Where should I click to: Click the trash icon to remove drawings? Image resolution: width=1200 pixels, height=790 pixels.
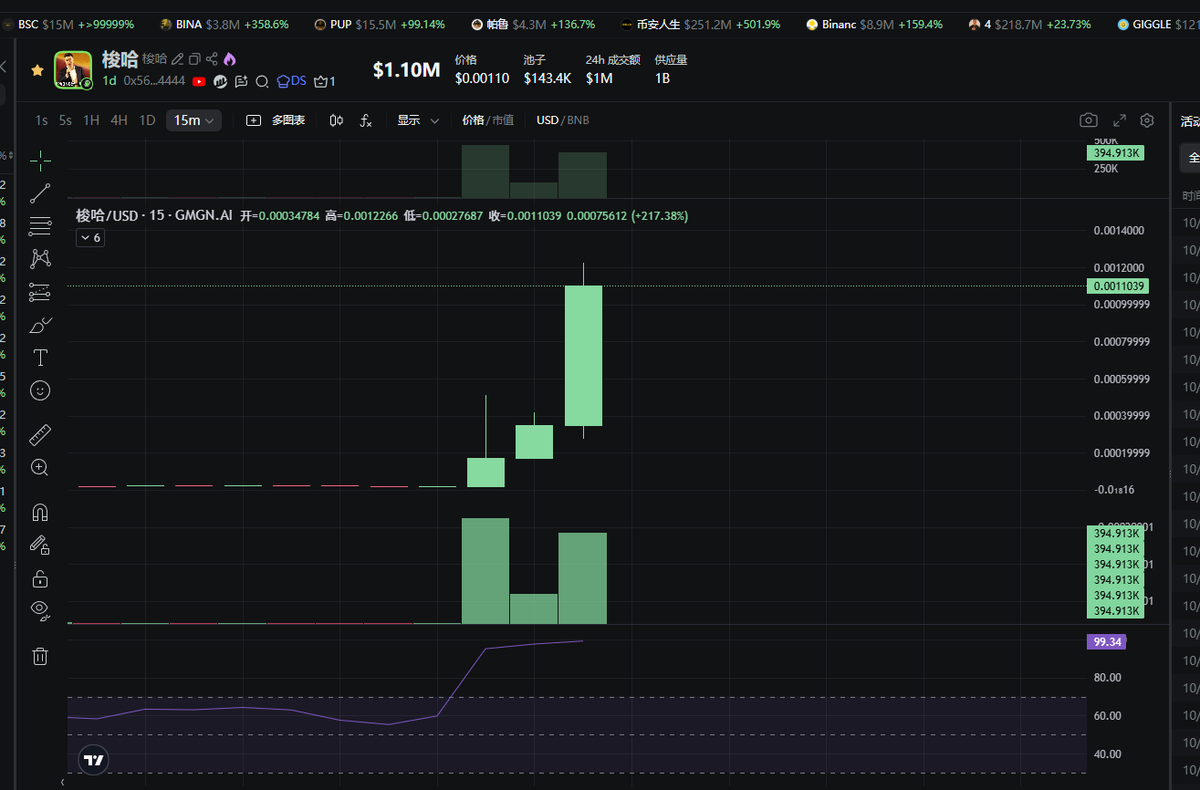[x=40, y=656]
